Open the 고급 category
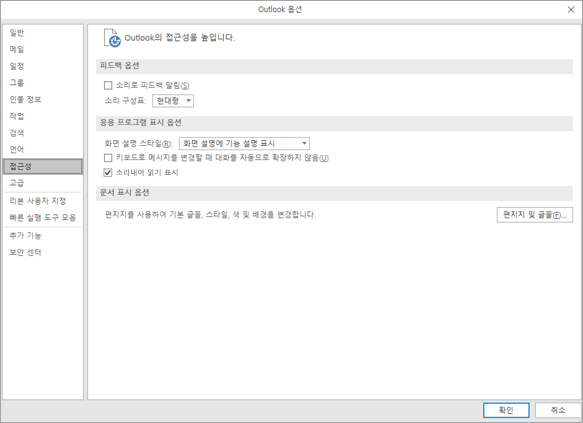 (42, 183)
